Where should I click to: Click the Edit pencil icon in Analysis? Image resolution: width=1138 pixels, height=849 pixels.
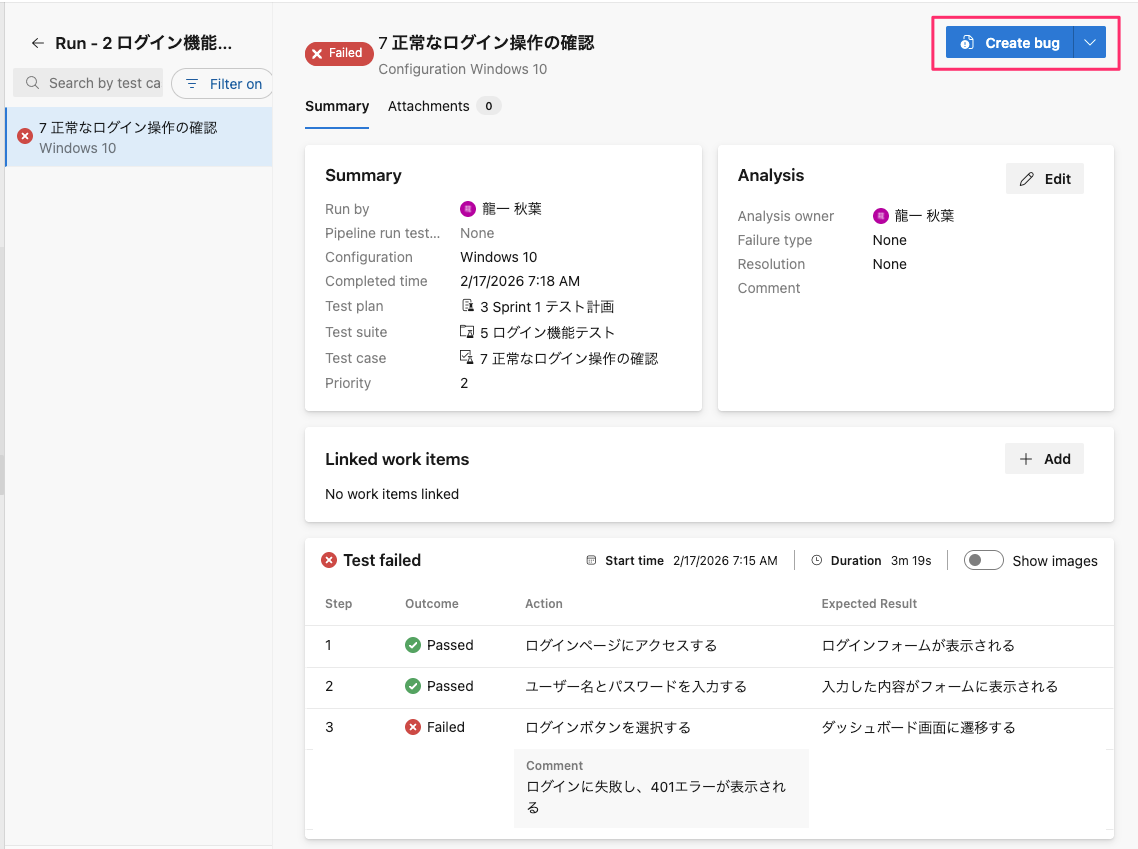coord(1026,179)
